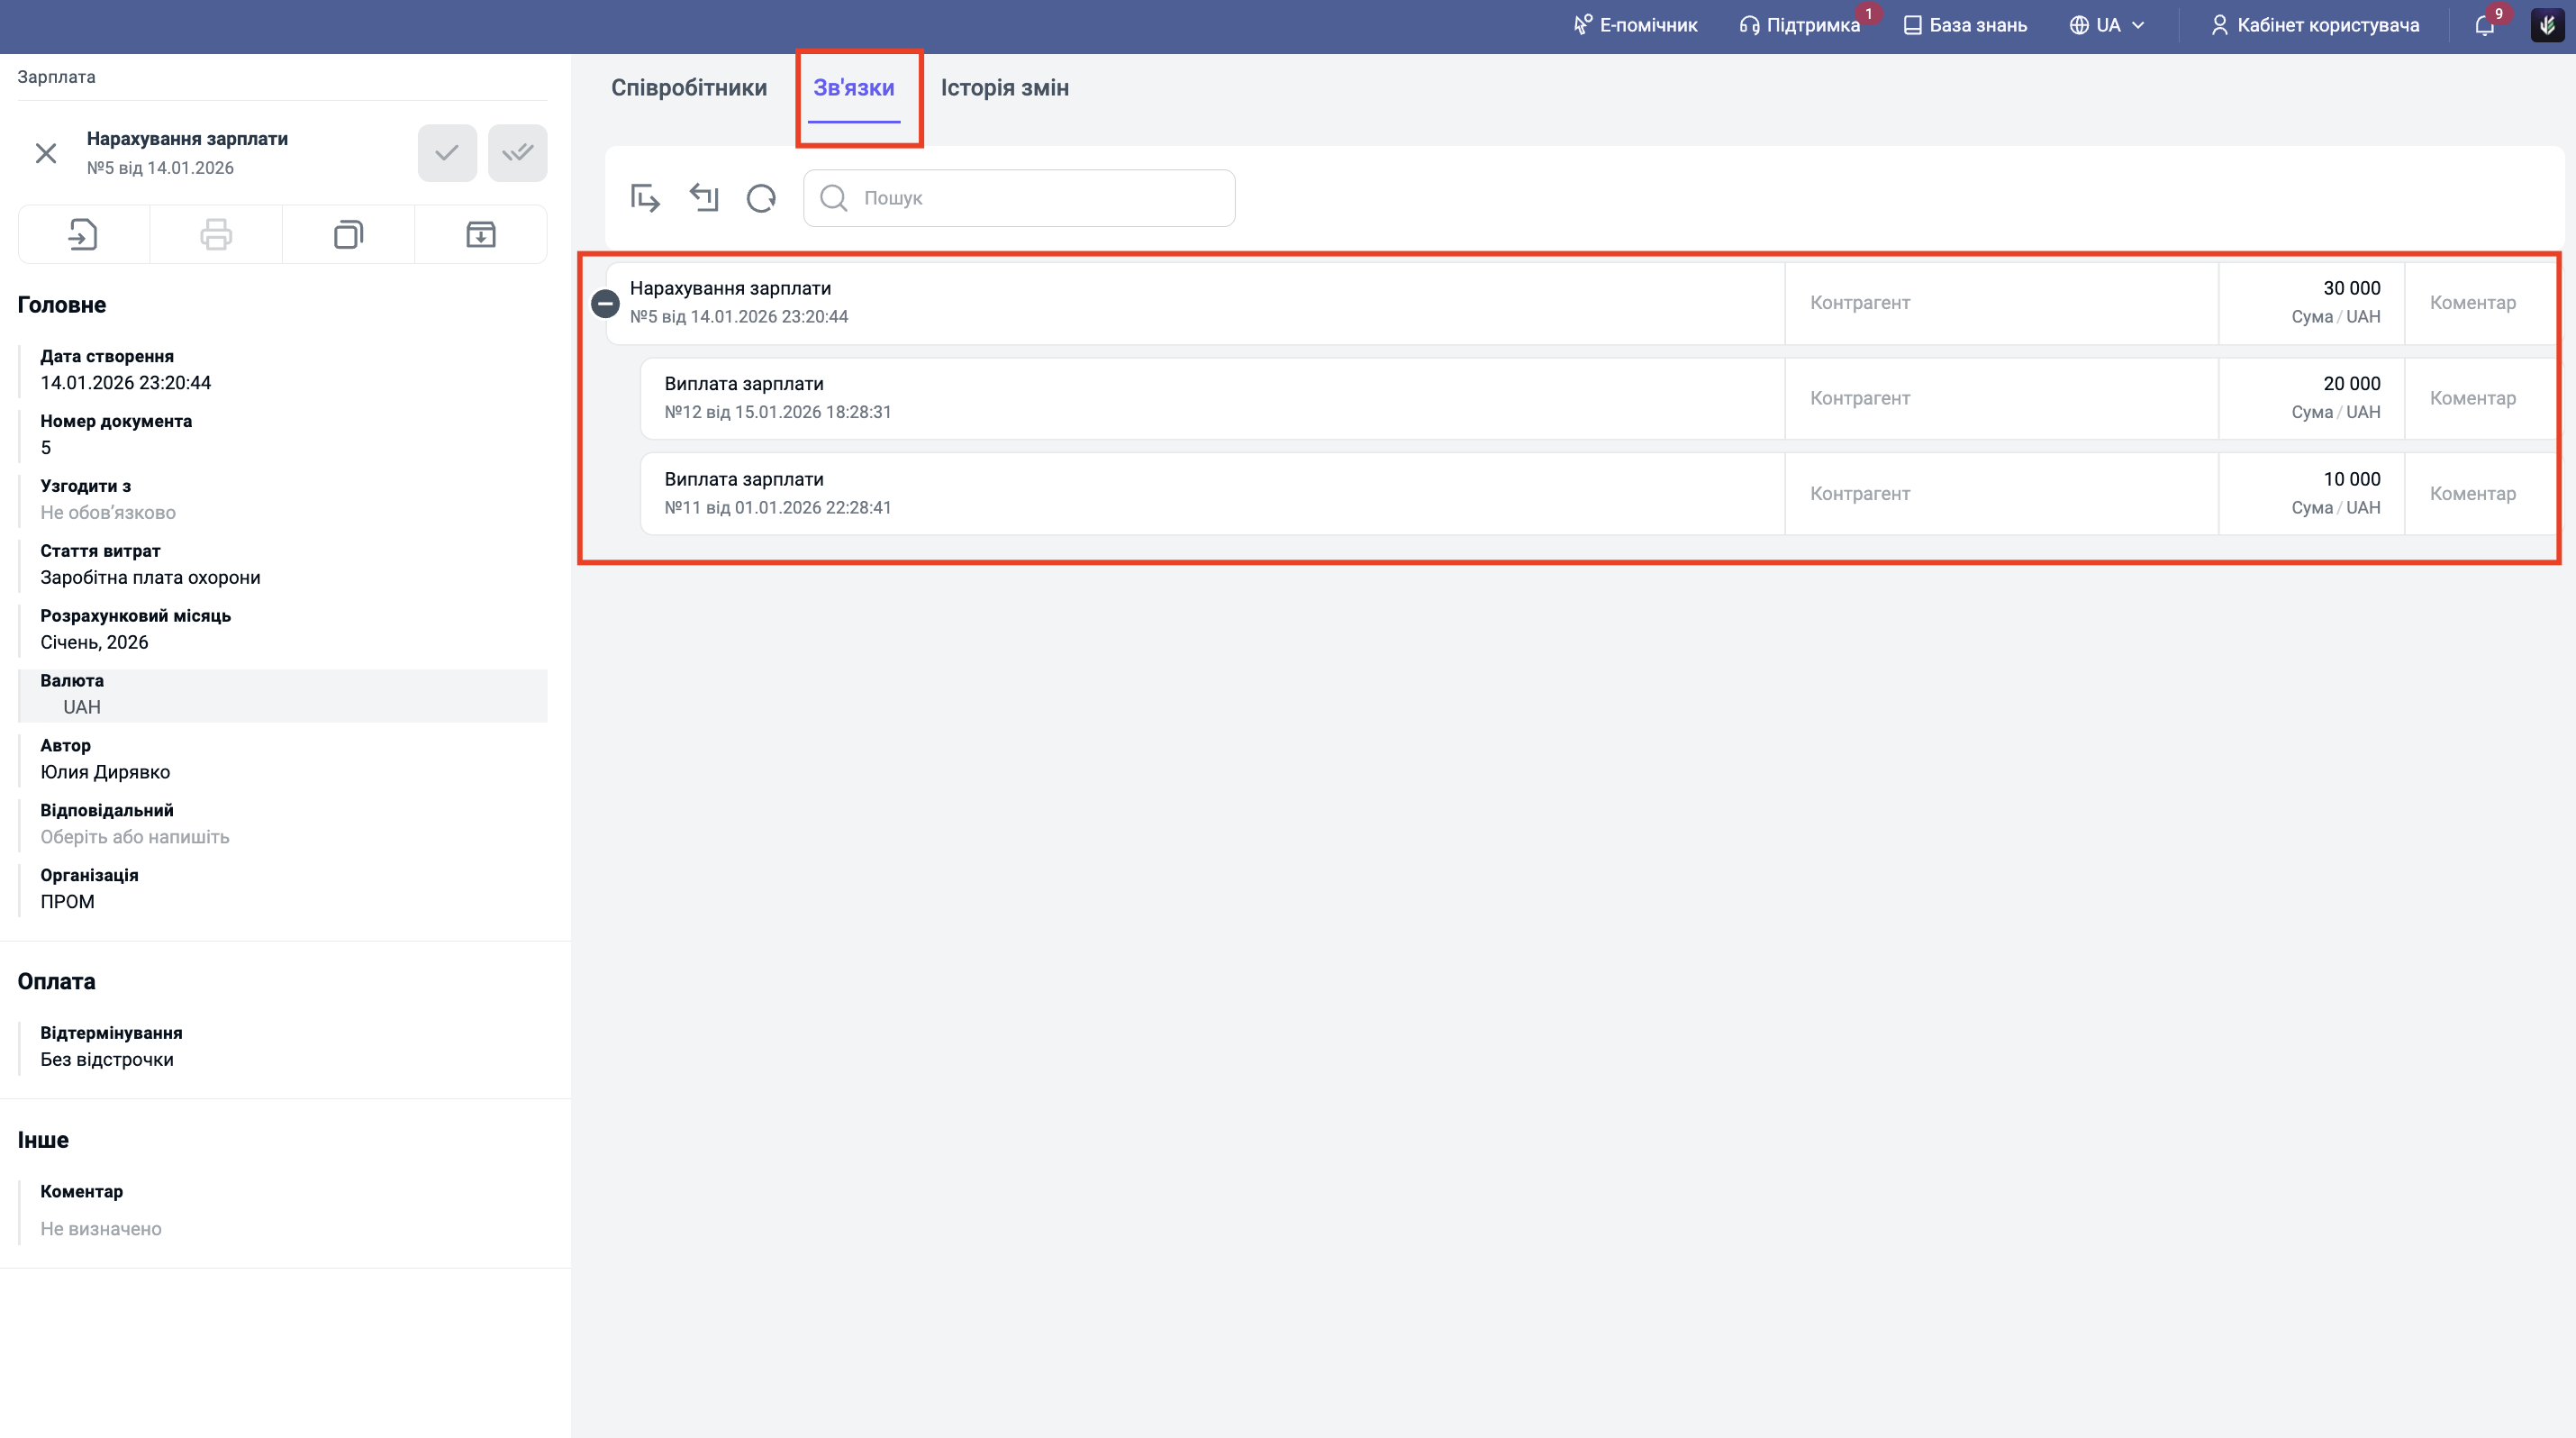Close the salary accrual document panel

point(46,153)
